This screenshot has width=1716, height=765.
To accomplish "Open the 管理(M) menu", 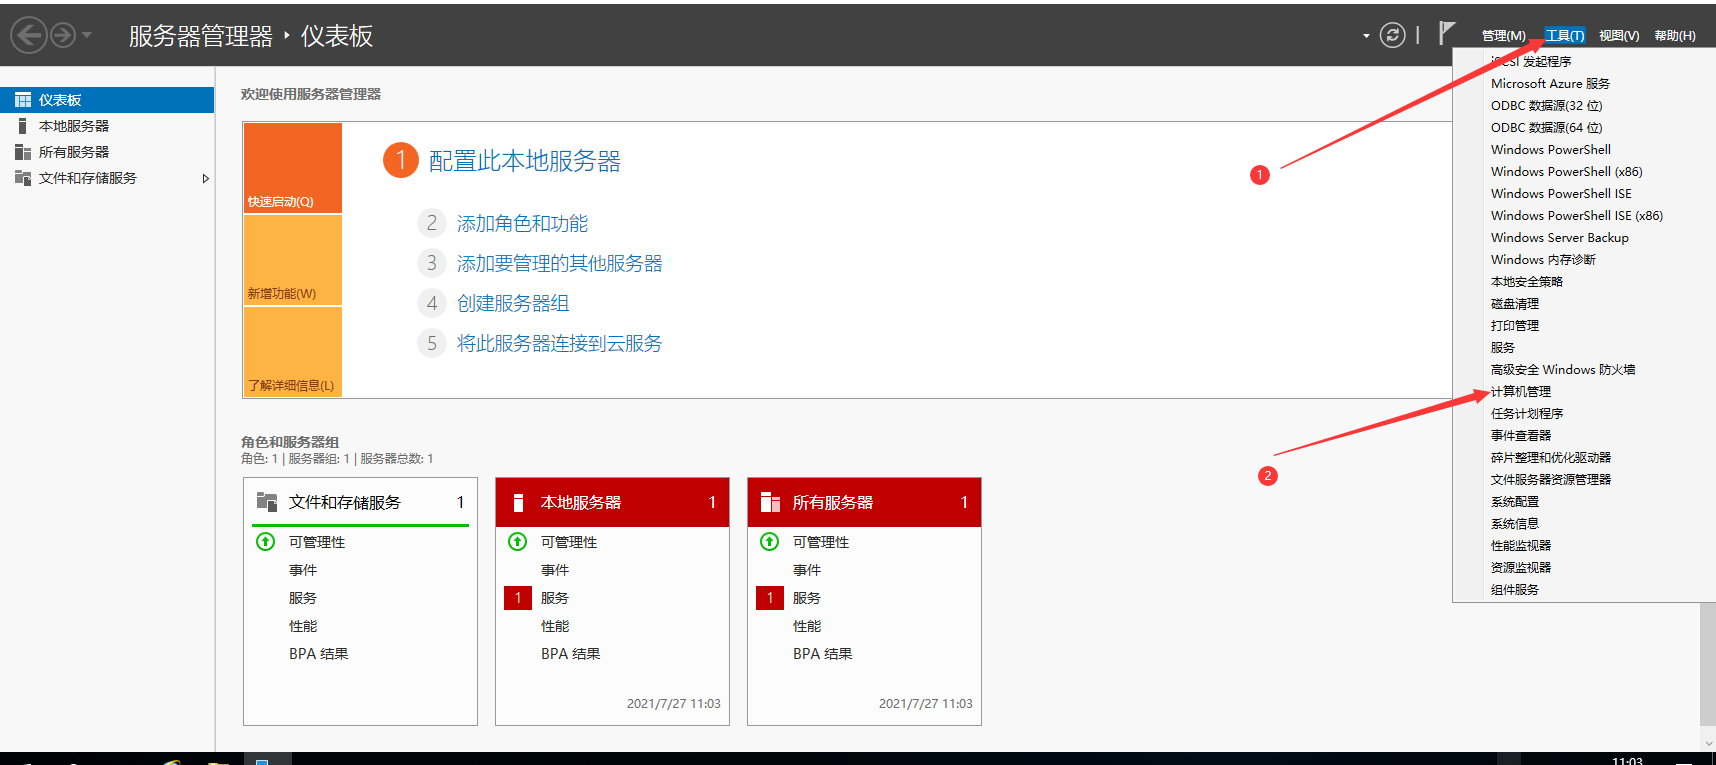I will (1504, 36).
